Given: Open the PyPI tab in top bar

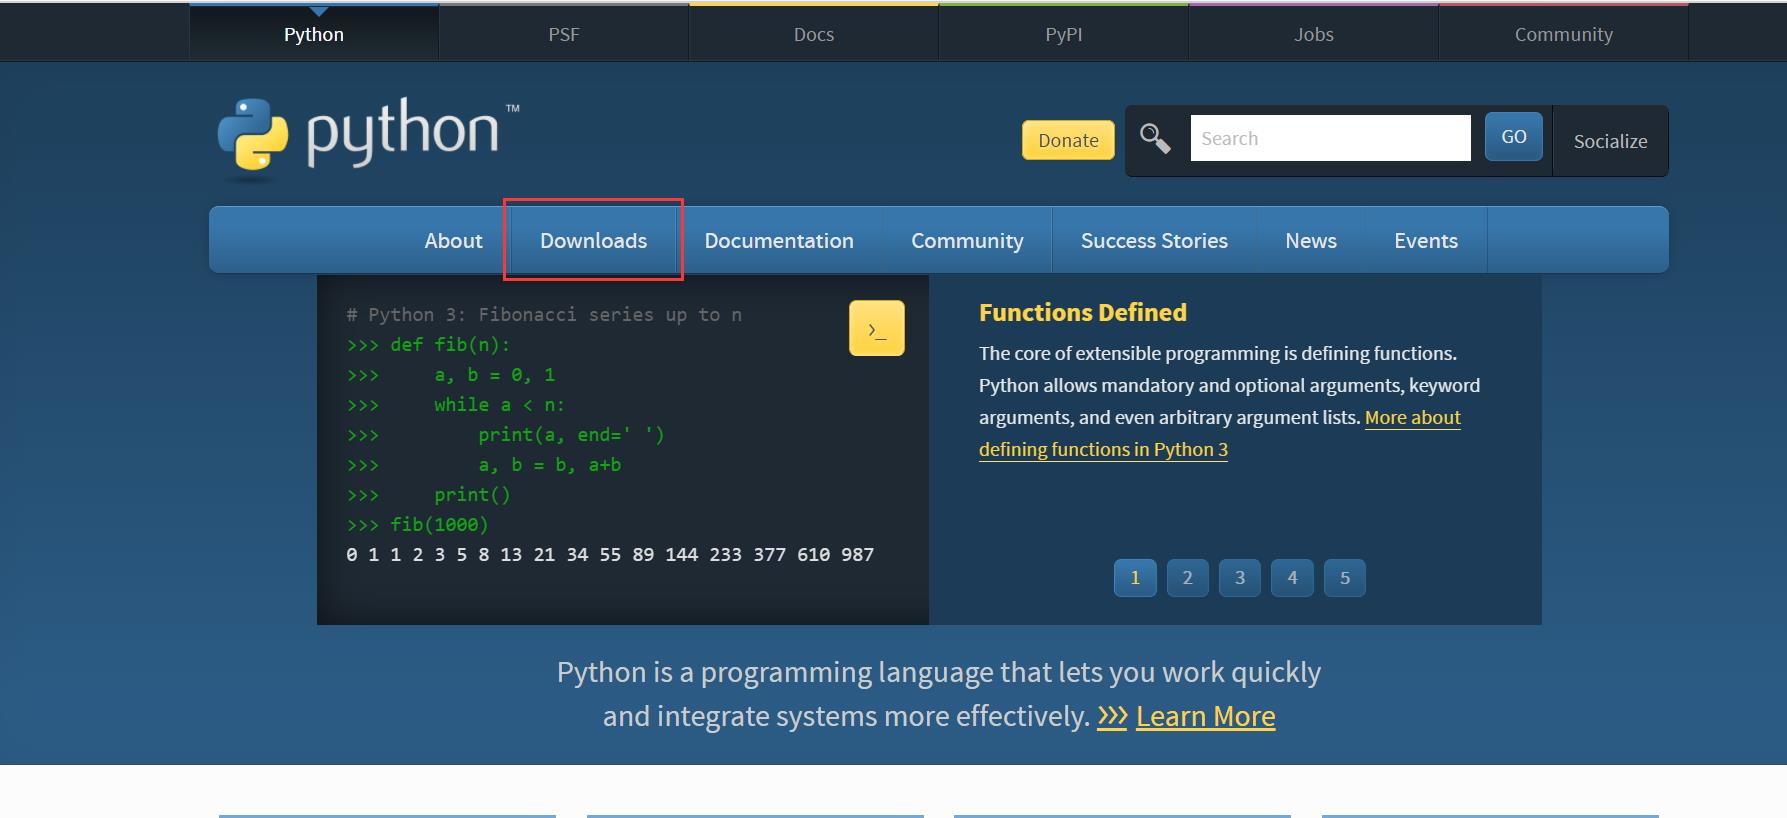Looking at the screenshot, I should [x=1064, y=34].
